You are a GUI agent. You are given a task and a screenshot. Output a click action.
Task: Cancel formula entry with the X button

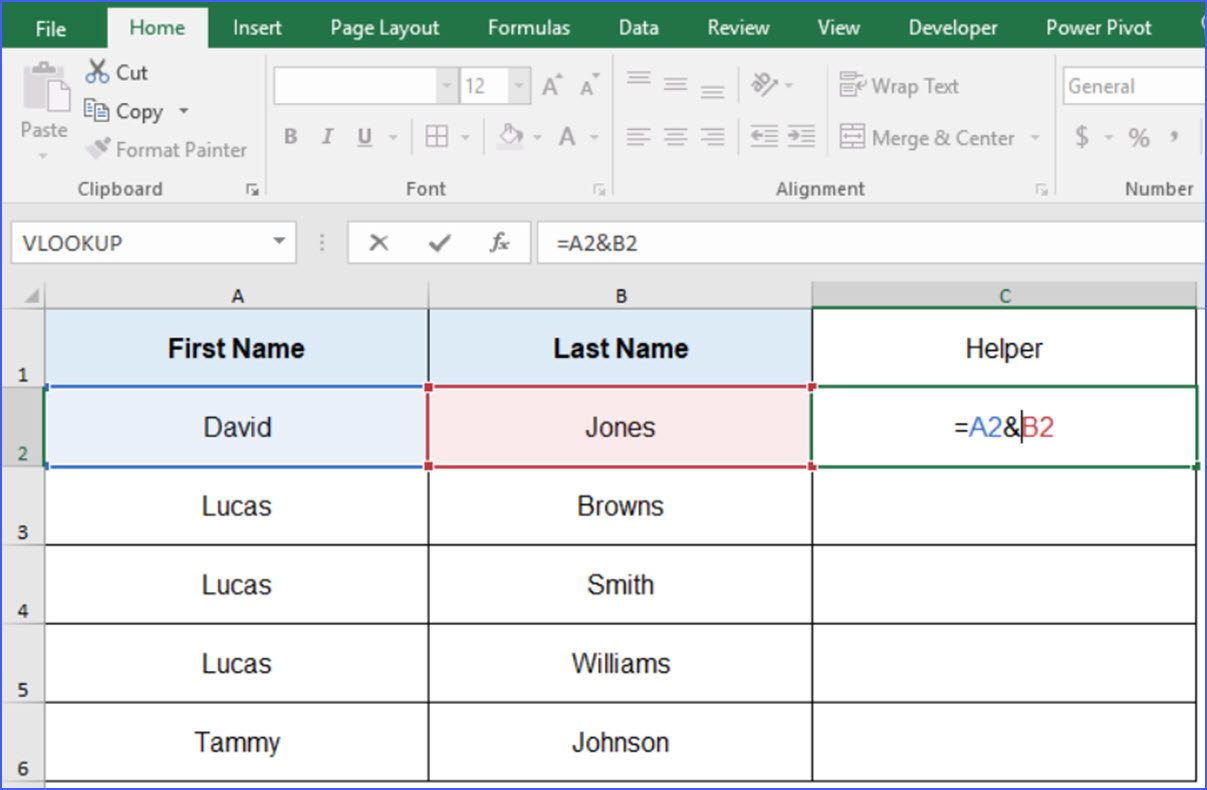point(381,242)
